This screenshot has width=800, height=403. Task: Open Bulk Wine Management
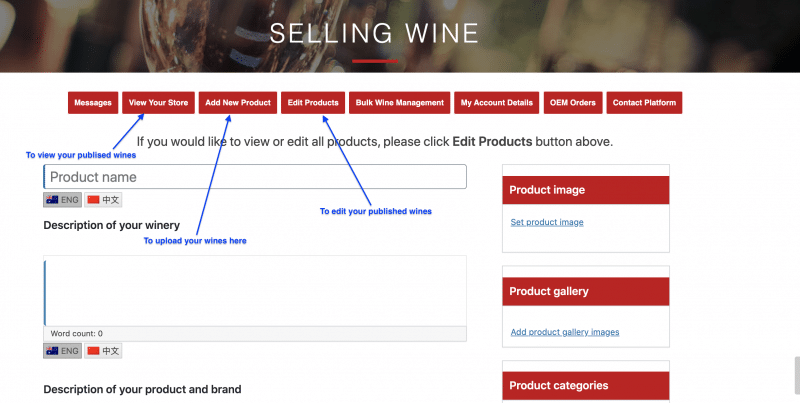pyautogui.click(x=399, y=103)
